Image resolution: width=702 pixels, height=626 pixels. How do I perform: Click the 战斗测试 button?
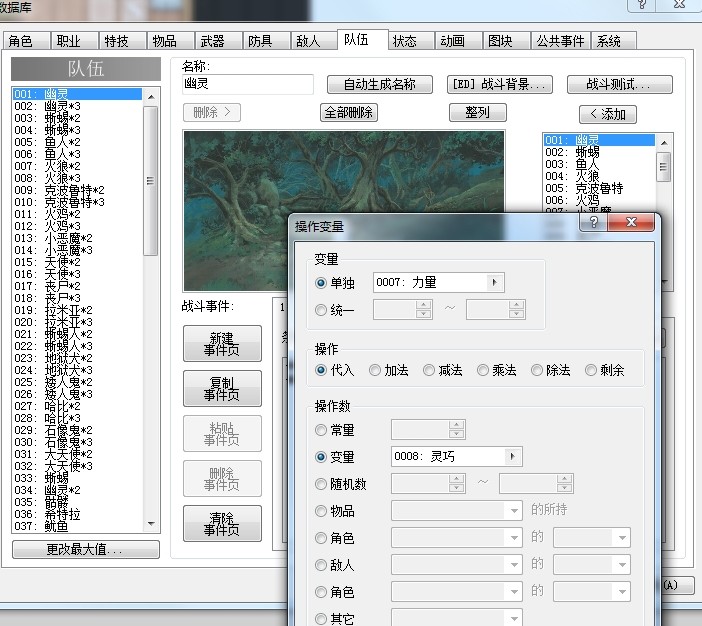coord(620,84)
